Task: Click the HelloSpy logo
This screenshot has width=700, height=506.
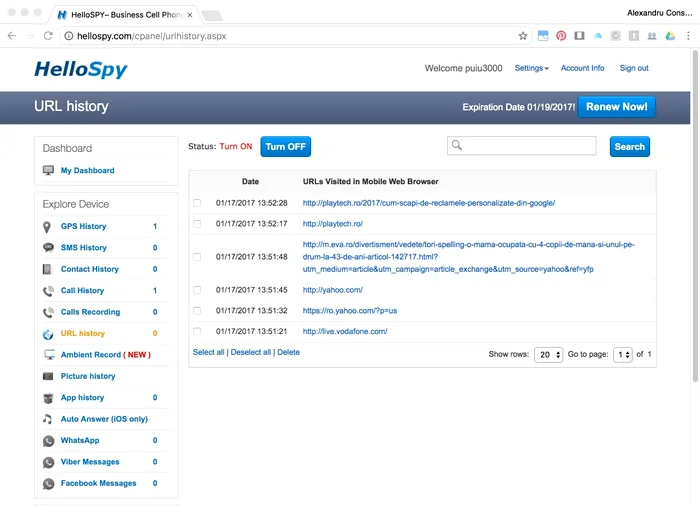Action: [81, 69]
